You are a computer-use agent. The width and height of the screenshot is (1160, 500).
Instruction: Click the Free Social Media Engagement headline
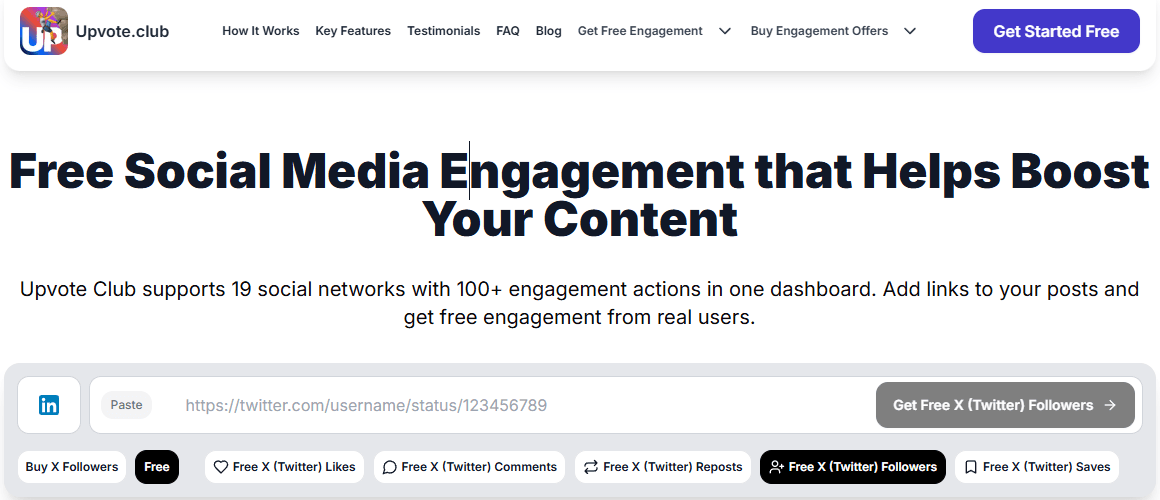(580, 195)
